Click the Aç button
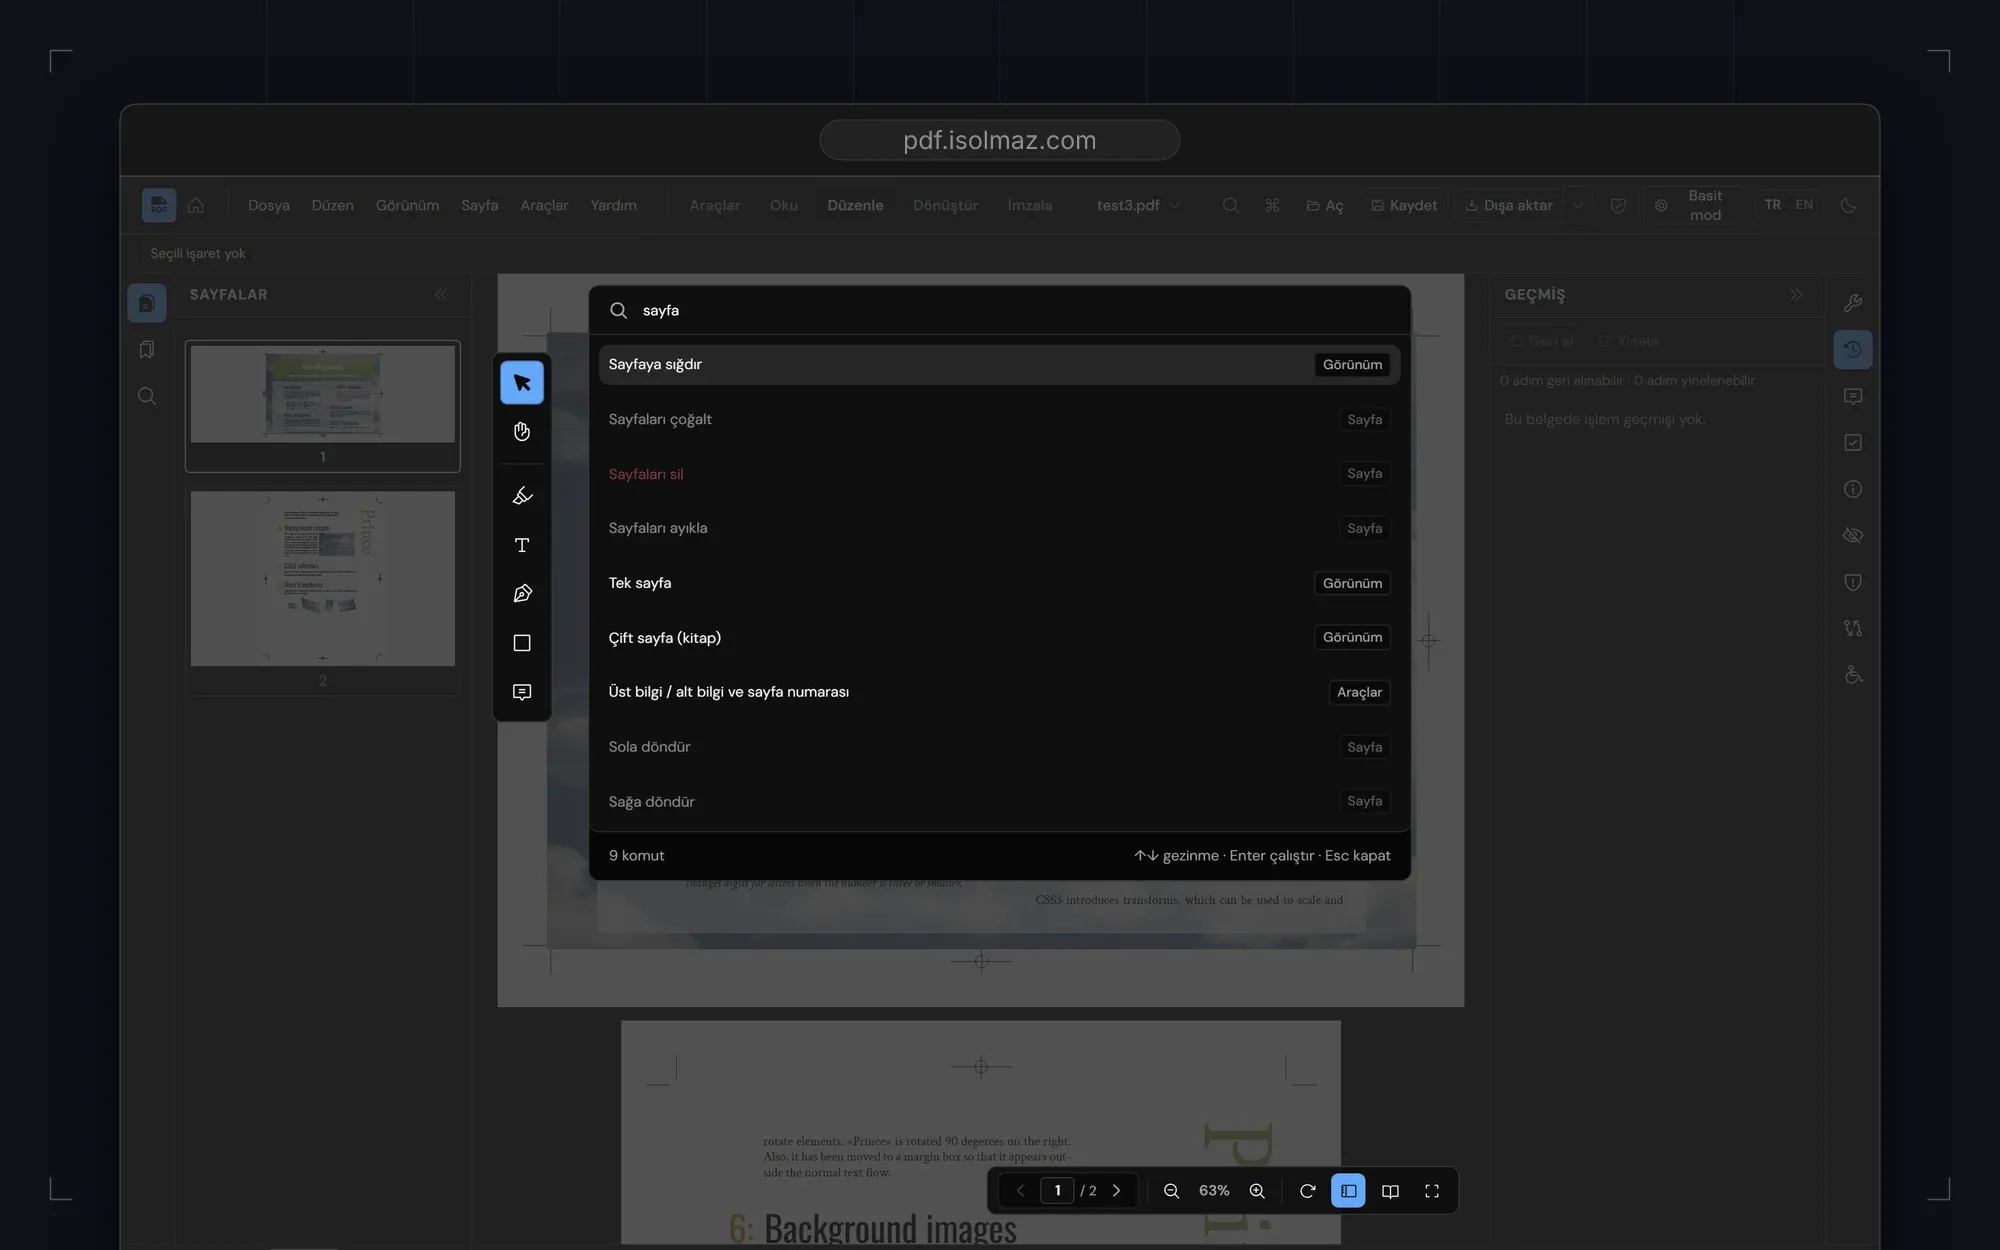 [1325, 205]
